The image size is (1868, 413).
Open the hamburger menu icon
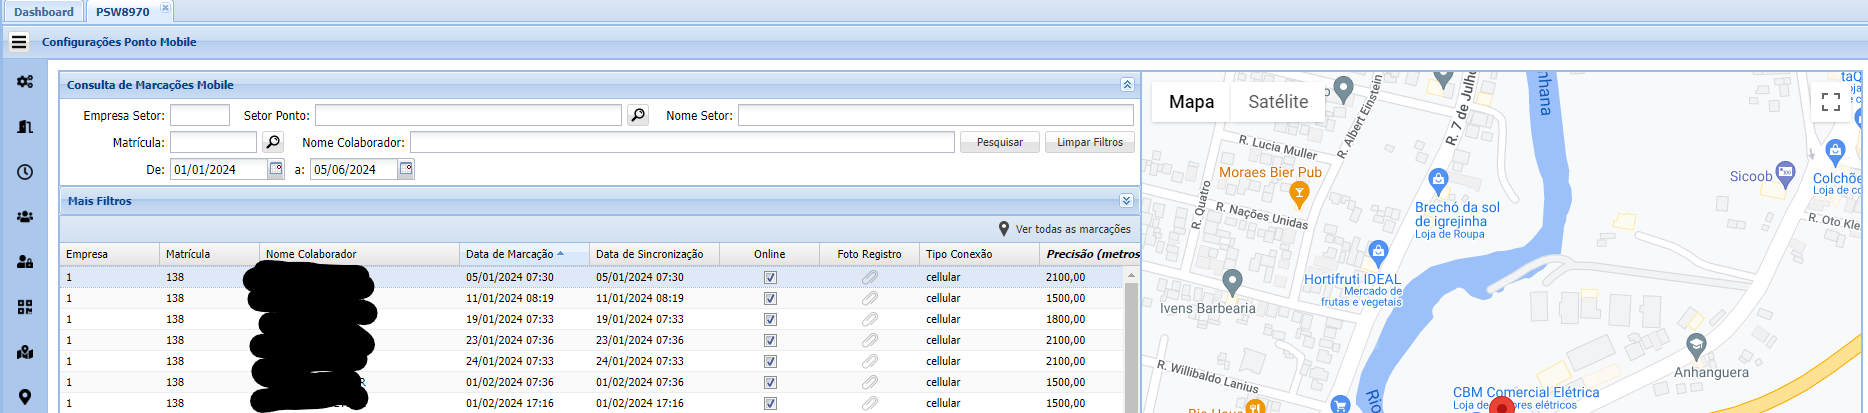click(x=19, y=42)
